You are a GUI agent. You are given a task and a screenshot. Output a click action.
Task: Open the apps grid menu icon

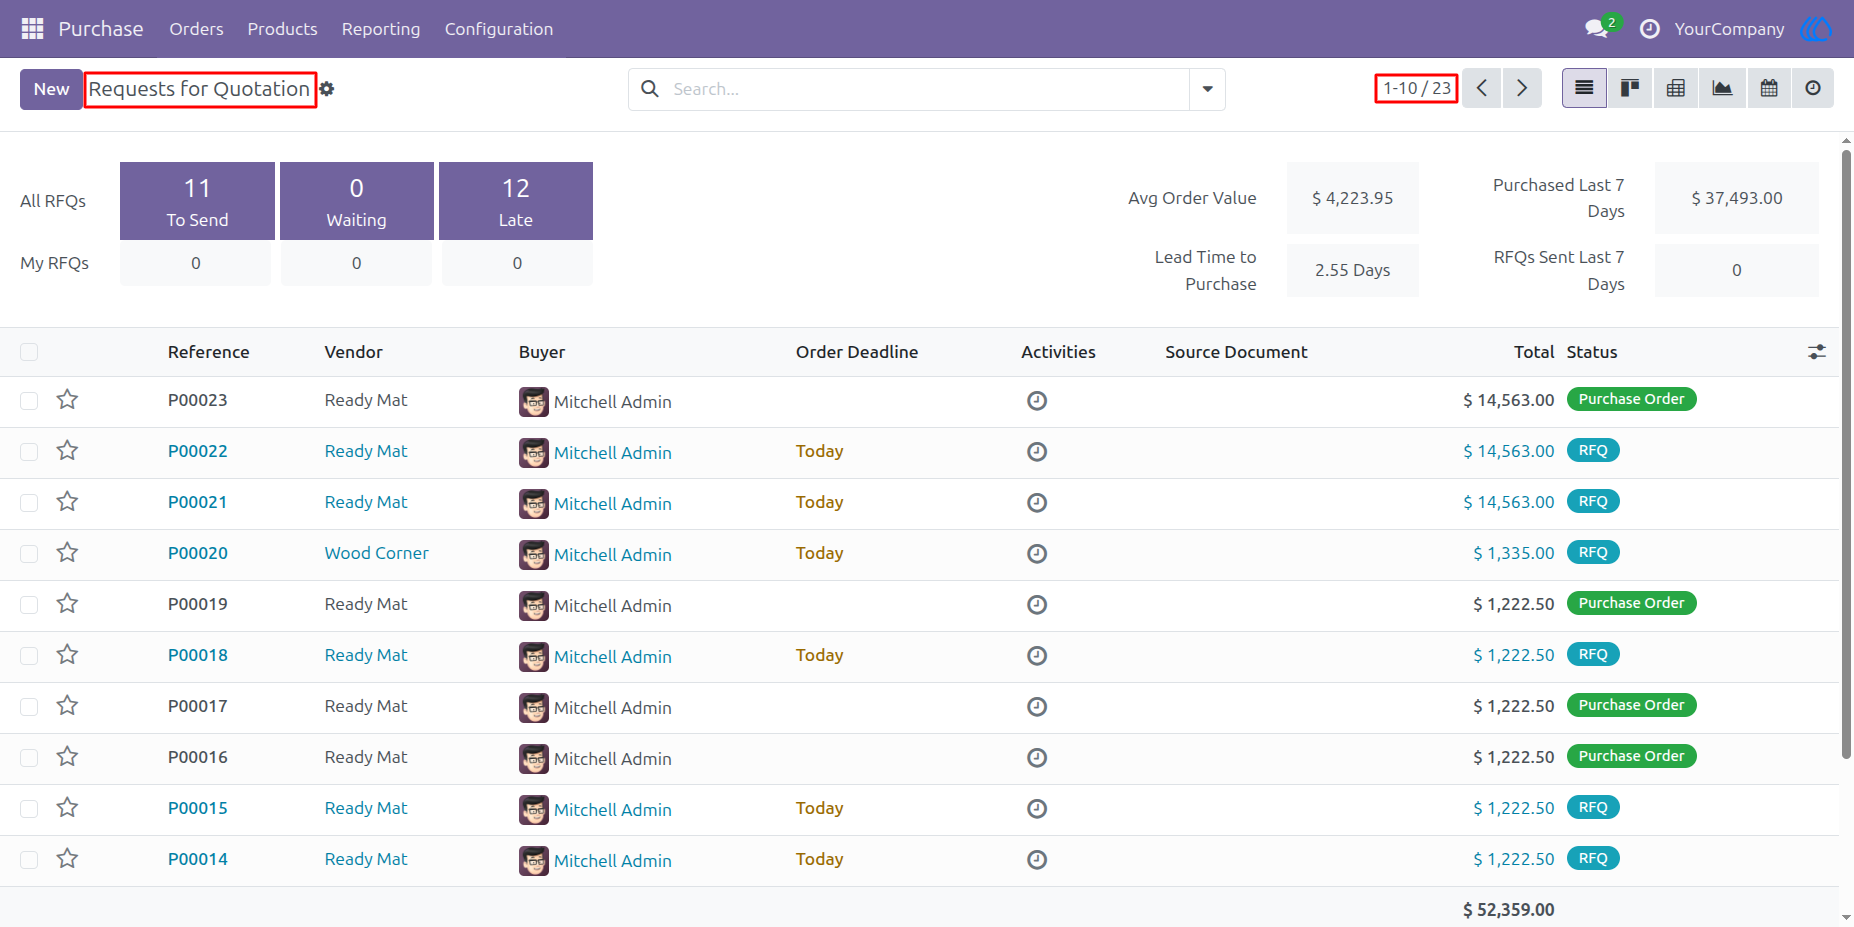pos(32,29)
